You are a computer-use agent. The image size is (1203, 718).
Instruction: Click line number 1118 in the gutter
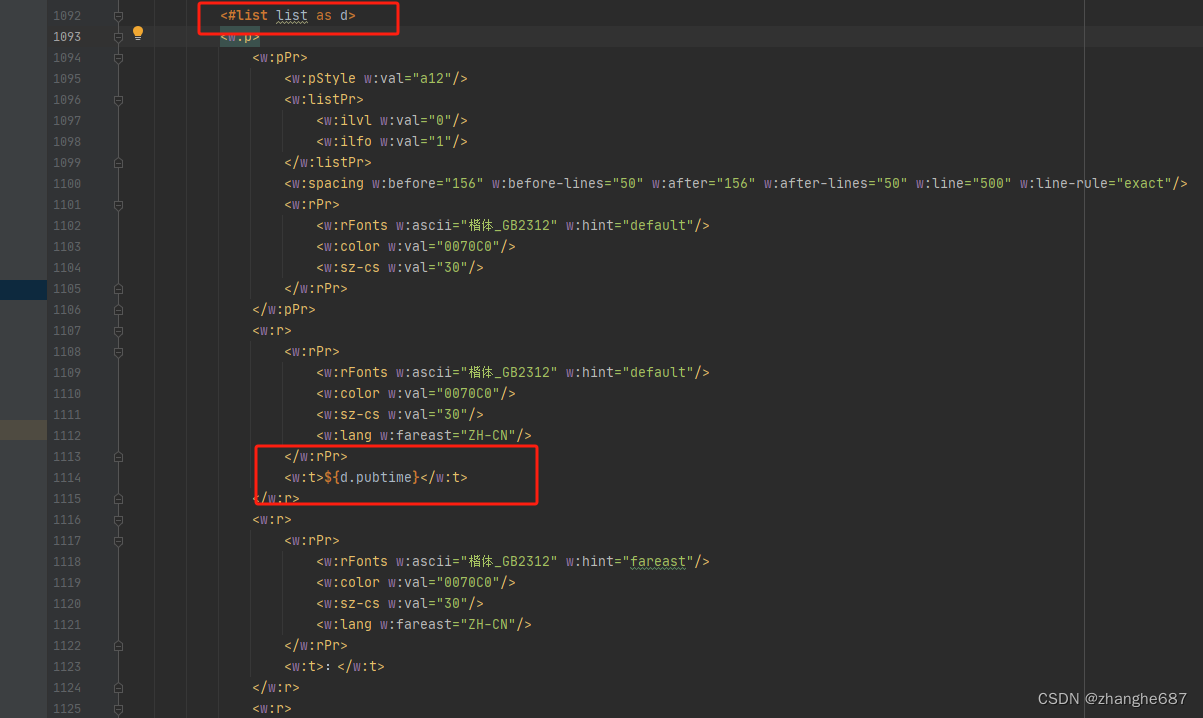(x=67, y=562)
